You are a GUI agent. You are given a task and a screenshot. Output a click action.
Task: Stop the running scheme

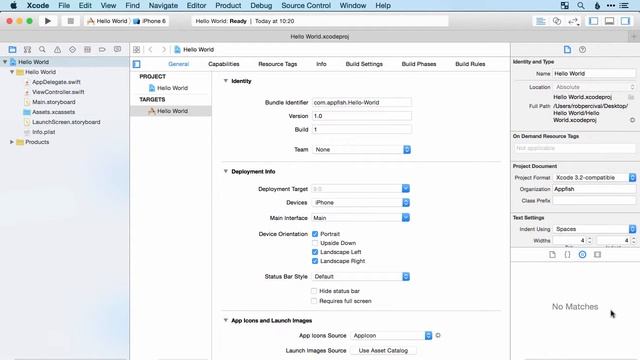coord(70,21)
